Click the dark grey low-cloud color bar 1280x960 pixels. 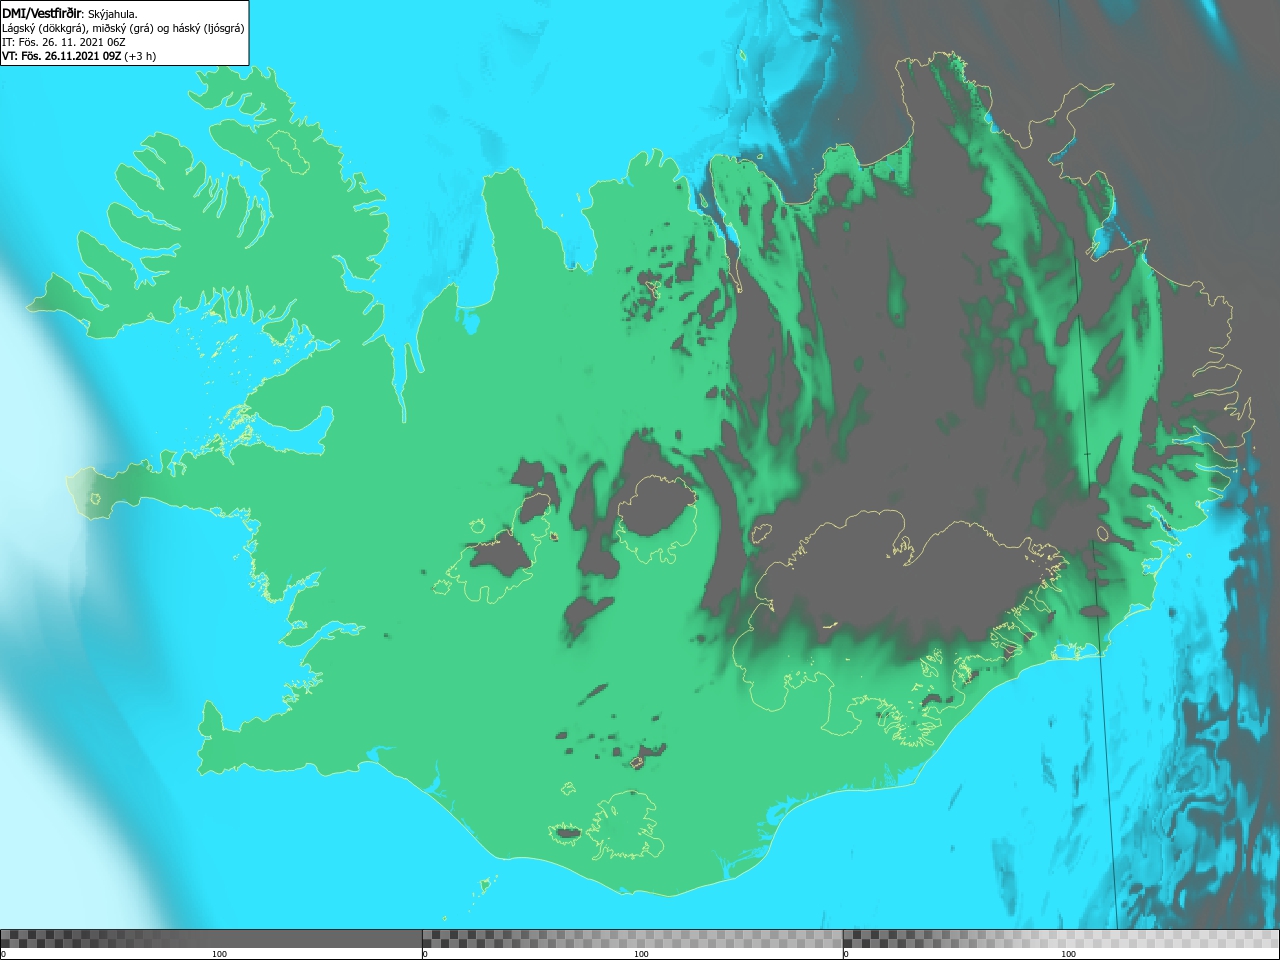tap(211, 938)
